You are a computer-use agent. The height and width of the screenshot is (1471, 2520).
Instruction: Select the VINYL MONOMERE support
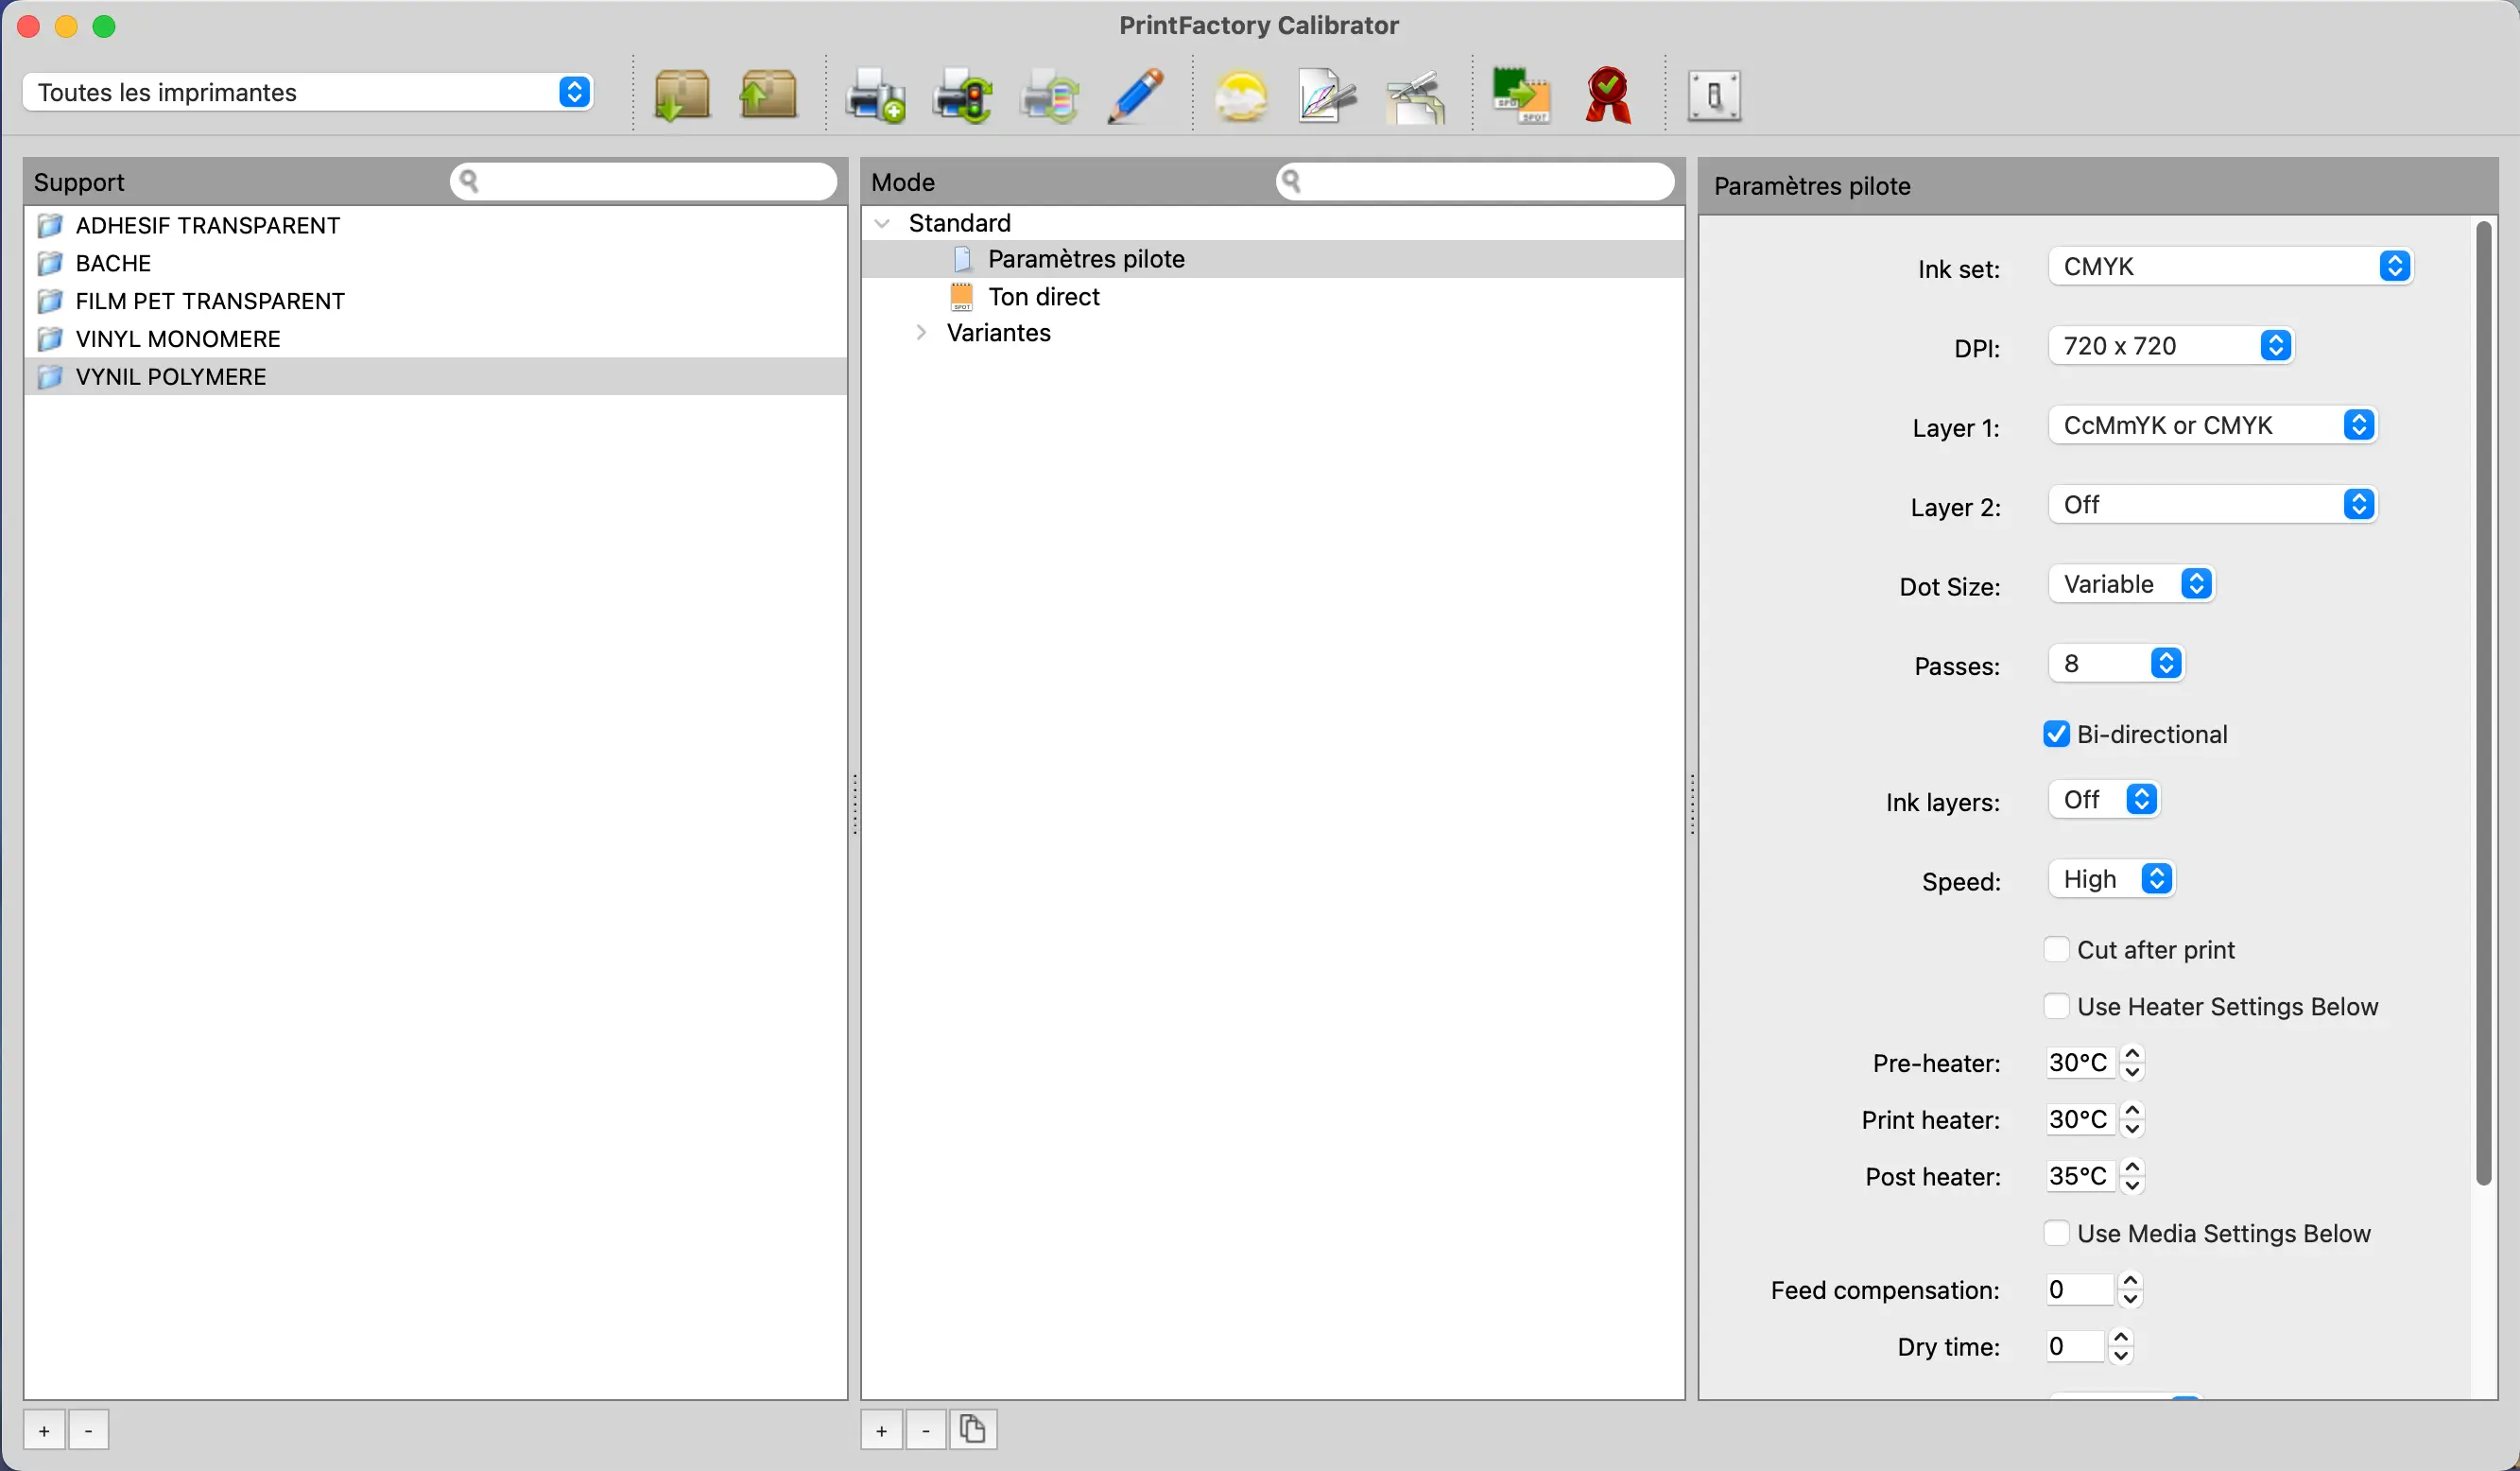[435, 339]
